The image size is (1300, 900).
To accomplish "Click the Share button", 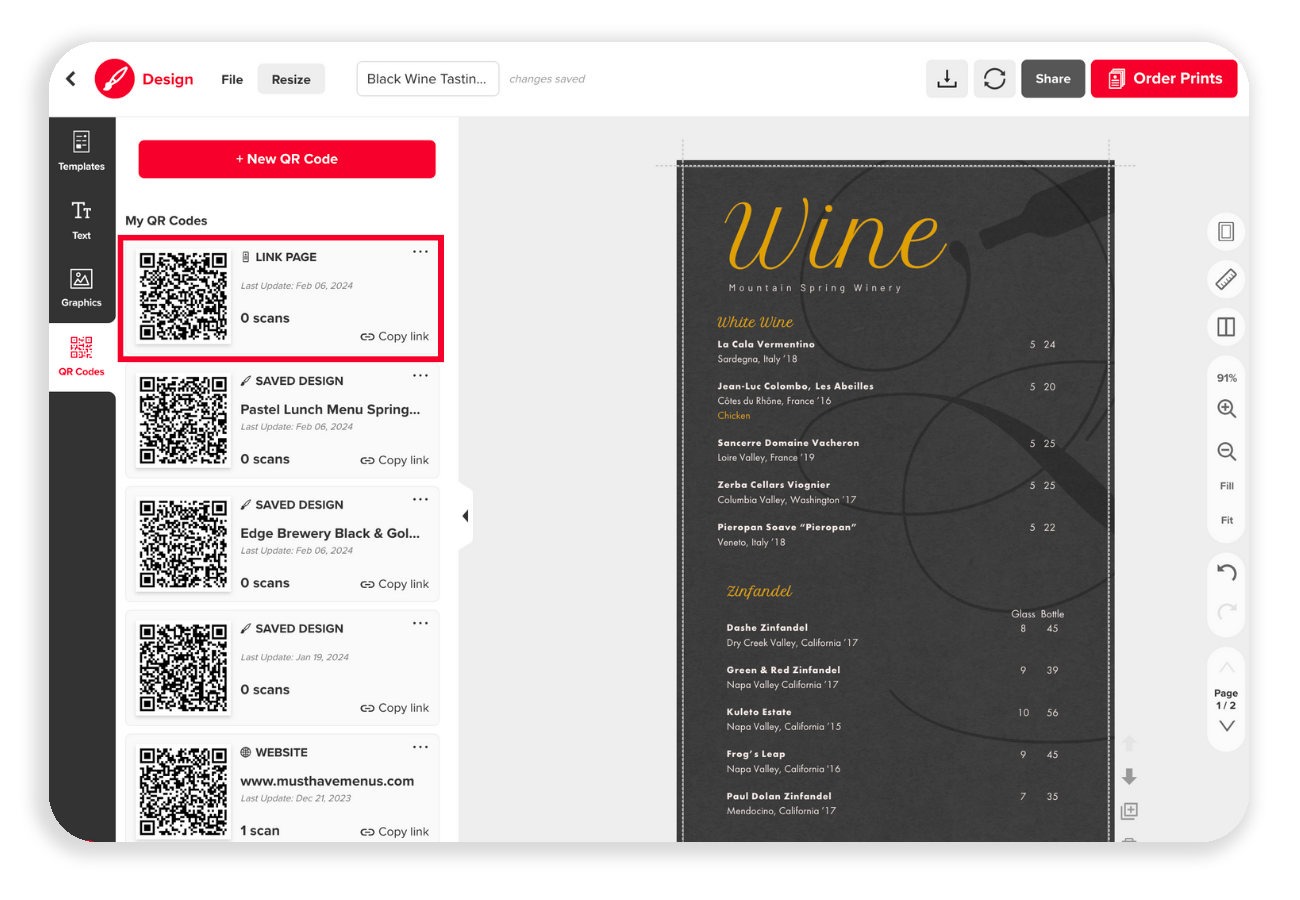I will pyautogui.click(x=1053, y=79).
